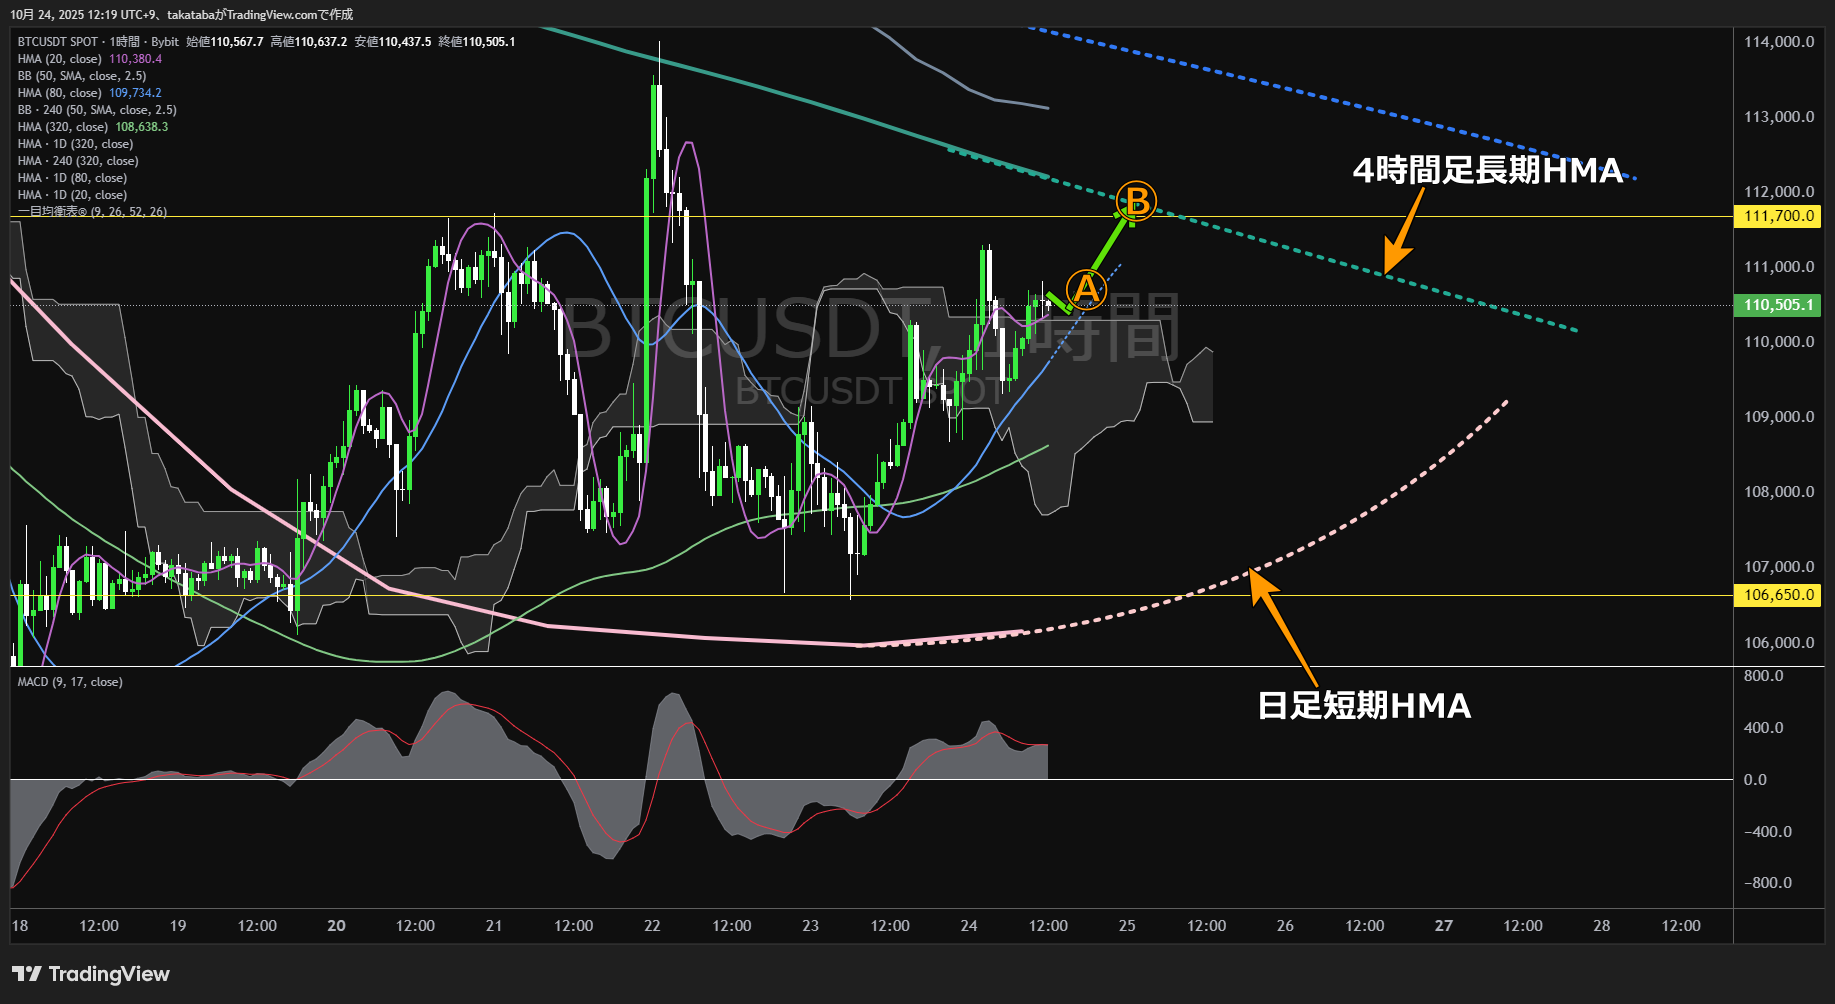Click the yellow 106,650.0 price label

pos(1778,595)
